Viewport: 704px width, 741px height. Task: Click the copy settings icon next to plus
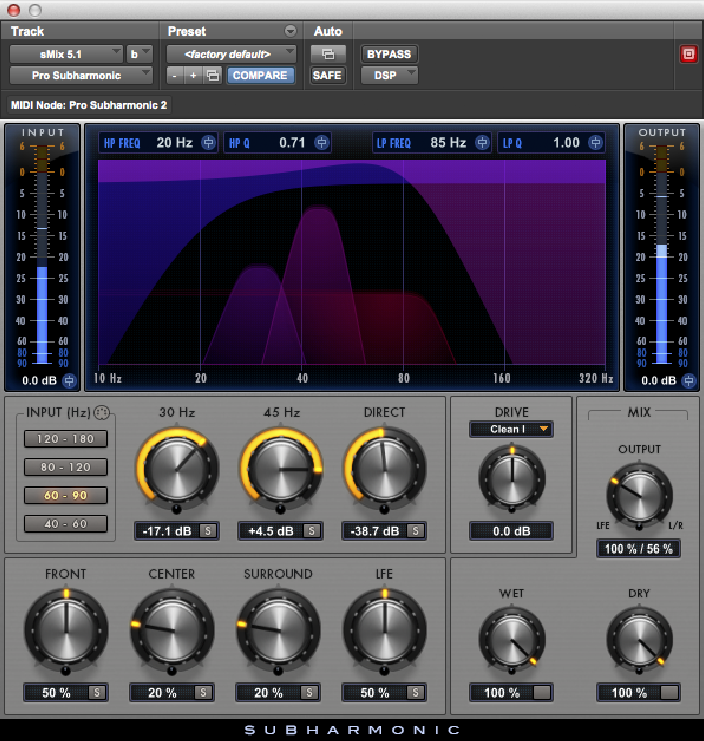pos(212,75)
